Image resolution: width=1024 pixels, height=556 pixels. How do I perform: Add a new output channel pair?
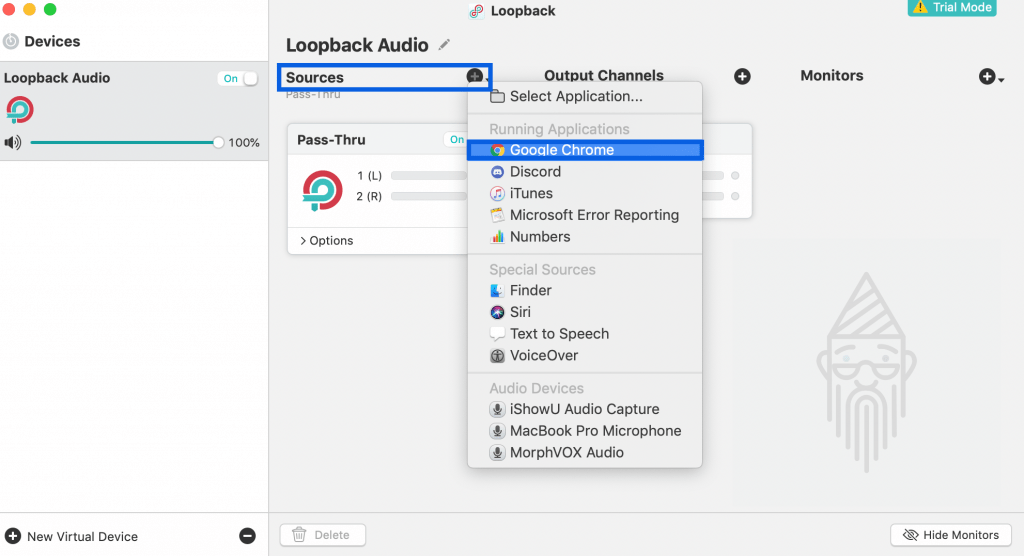[742, 76]
